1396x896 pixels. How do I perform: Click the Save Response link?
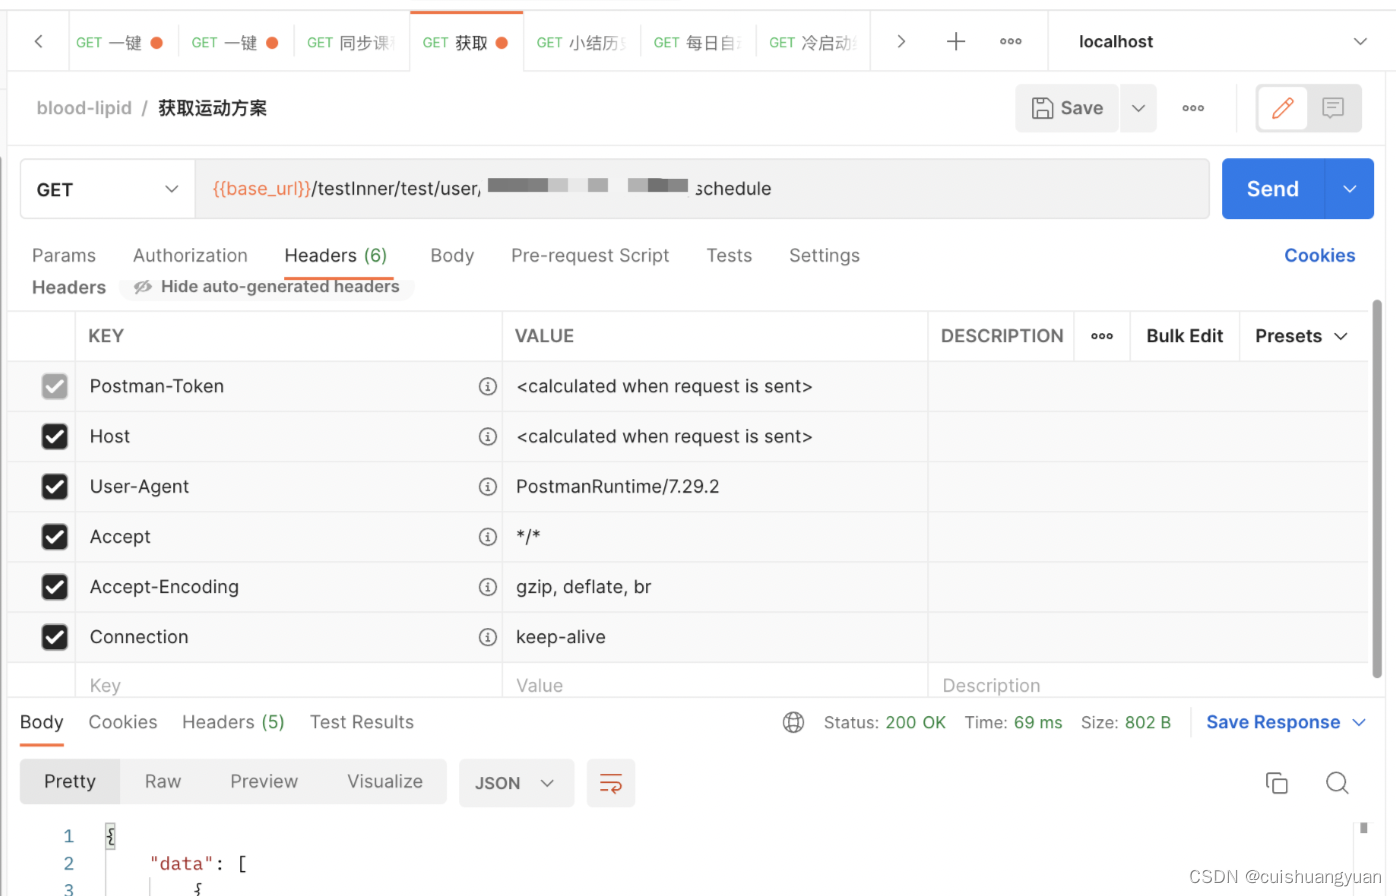pyautogui.click(x=1273, y=722)
